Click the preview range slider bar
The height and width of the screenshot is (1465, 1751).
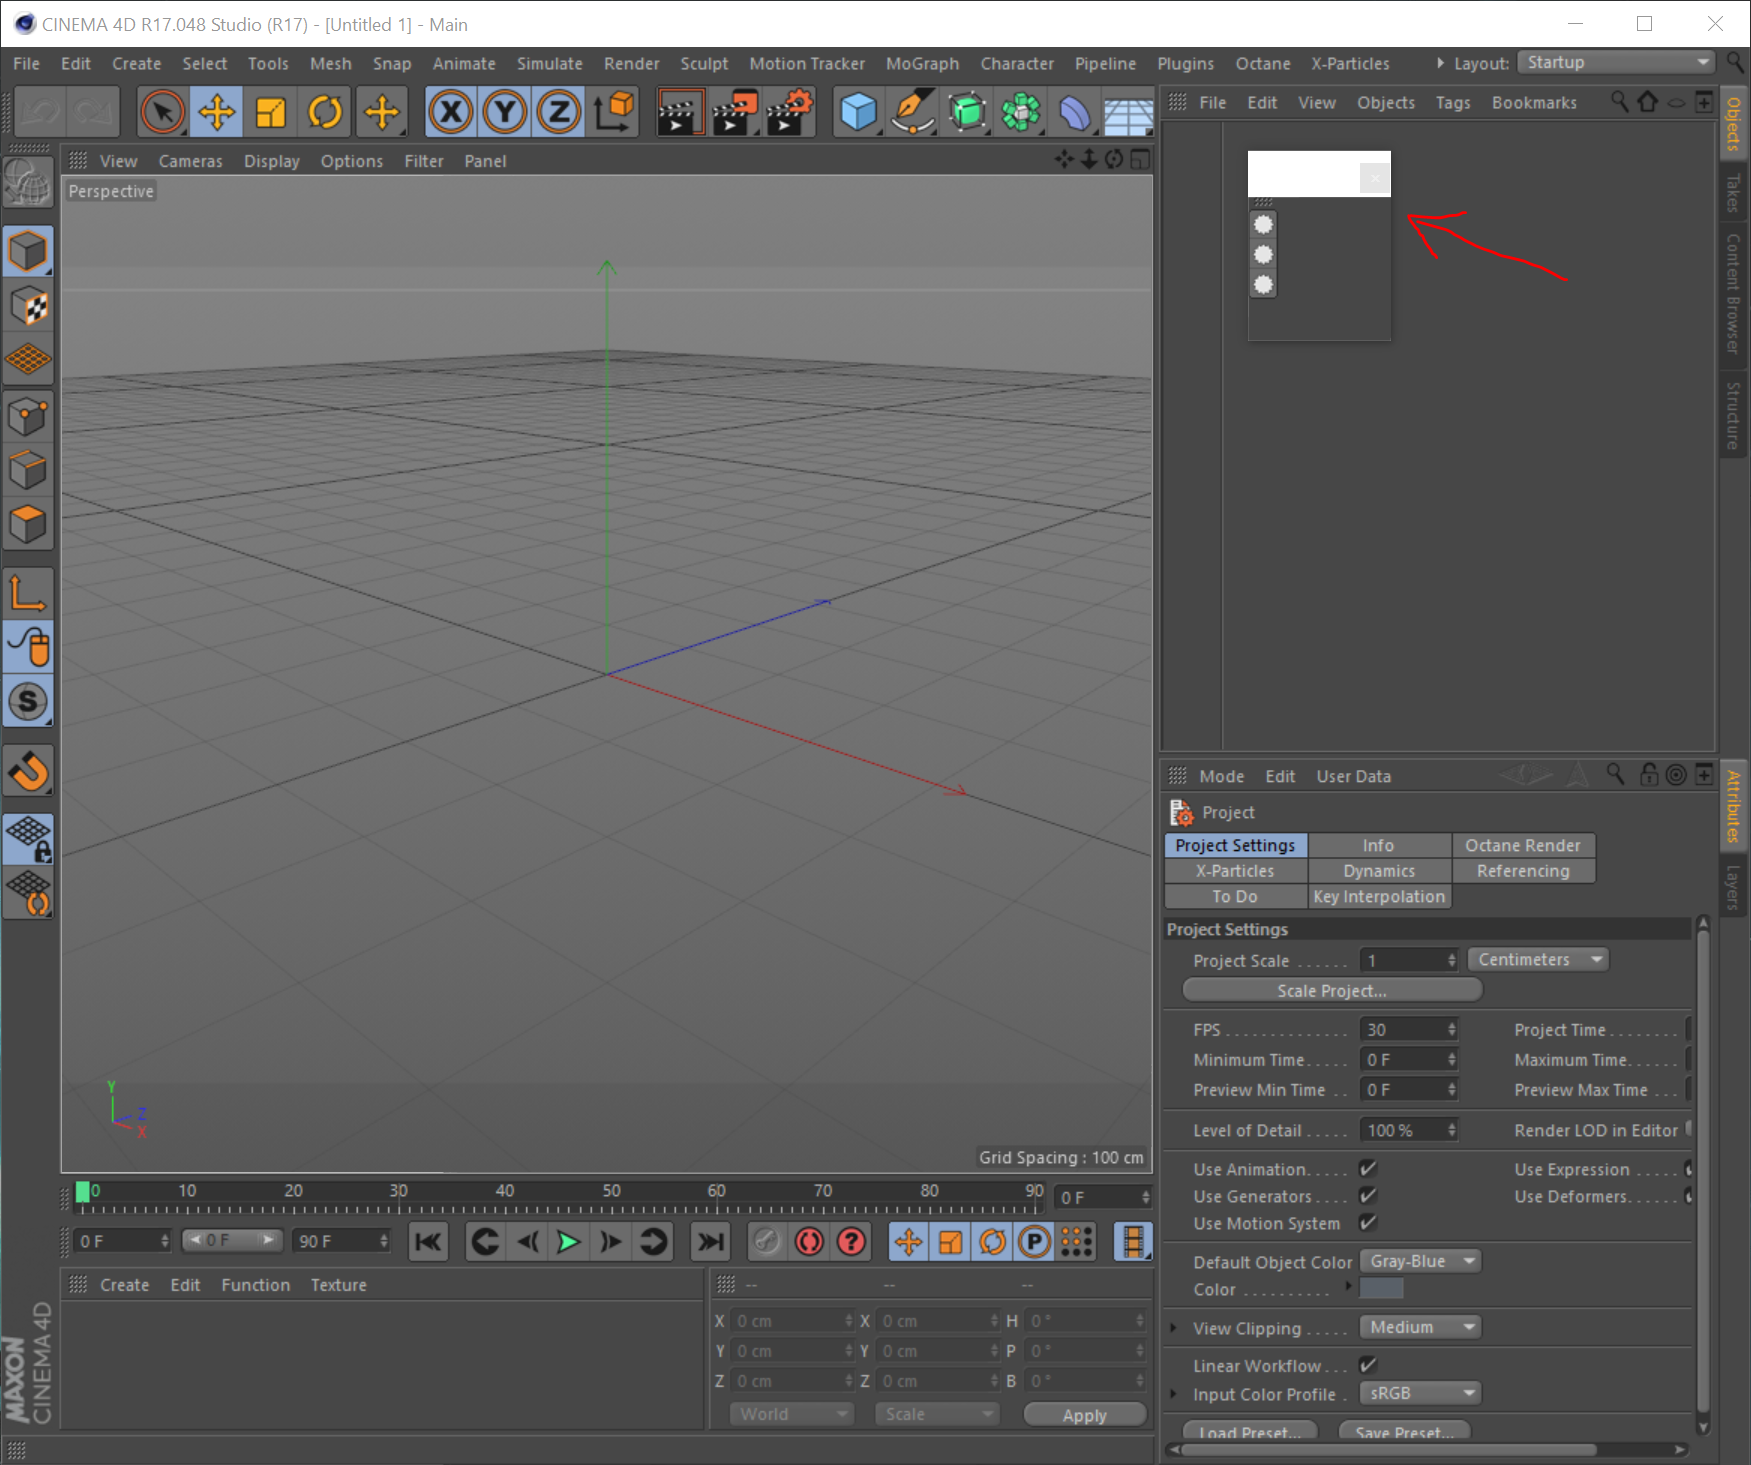click(x=232, y=1240)
